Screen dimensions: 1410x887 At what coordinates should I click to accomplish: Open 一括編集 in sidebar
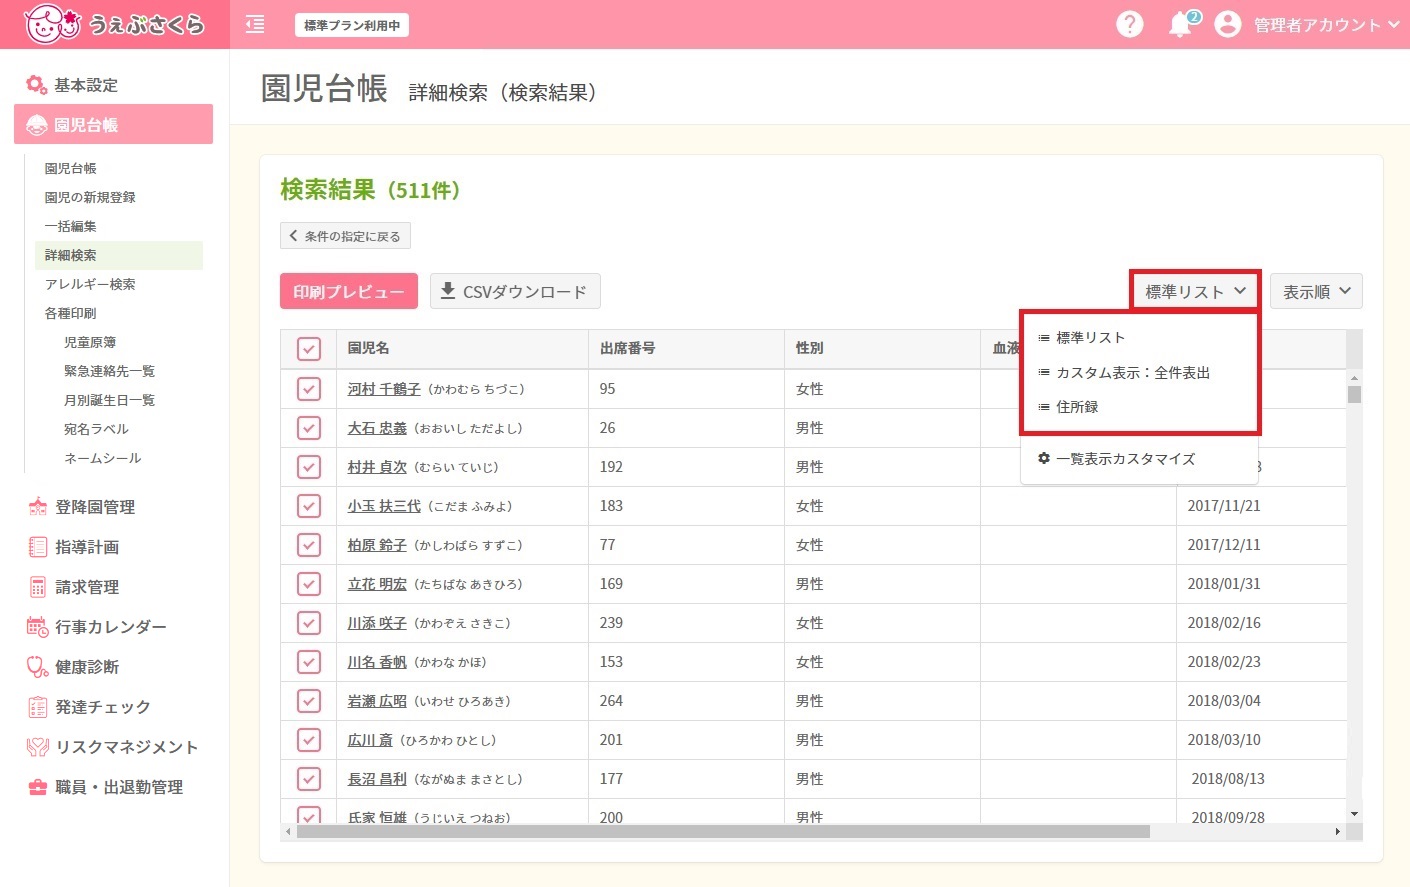coord(70,226)
